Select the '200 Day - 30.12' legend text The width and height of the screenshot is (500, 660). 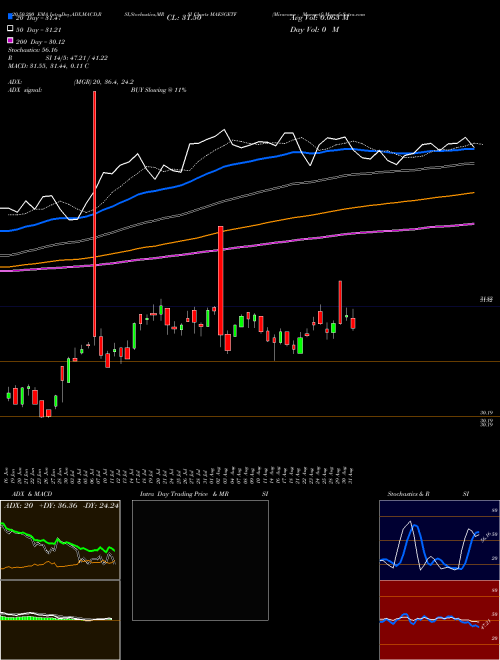point(40,42)
